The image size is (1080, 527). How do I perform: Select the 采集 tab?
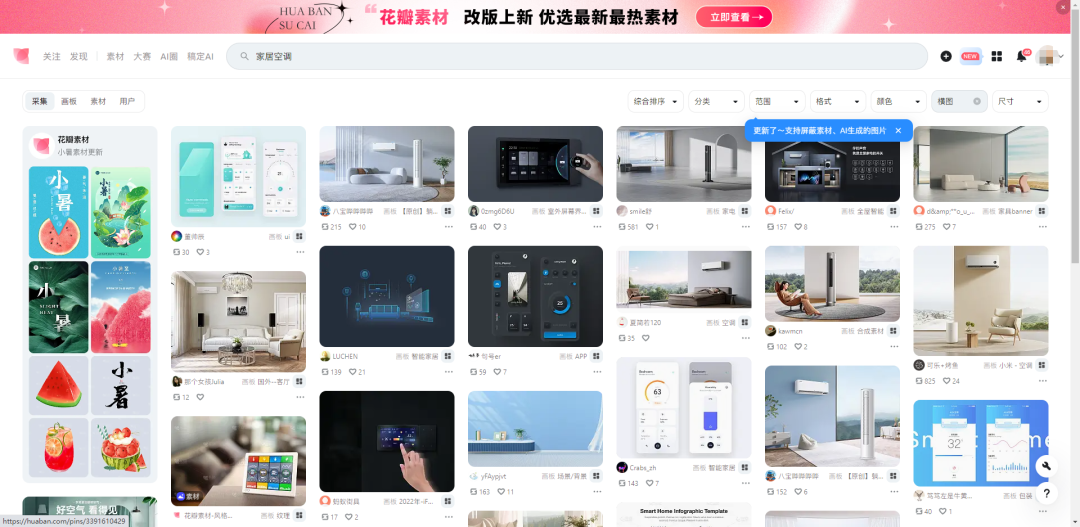coord(39,101)
